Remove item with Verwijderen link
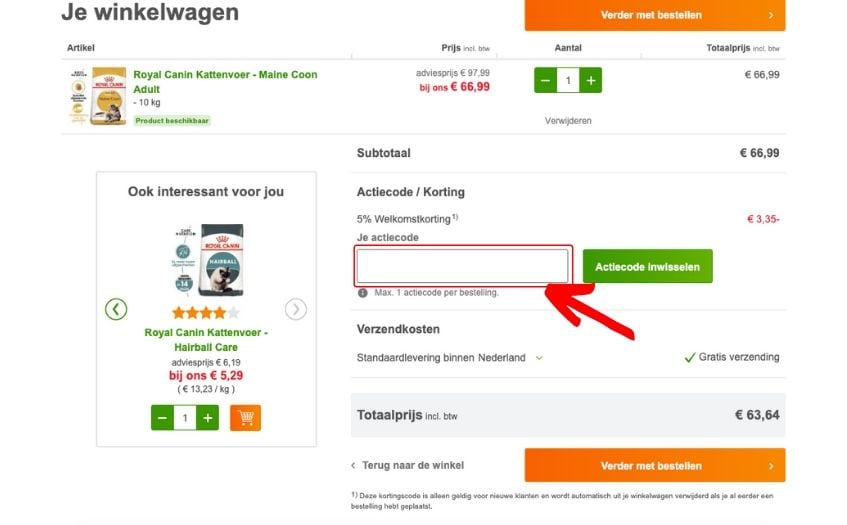 click(568, 120)
